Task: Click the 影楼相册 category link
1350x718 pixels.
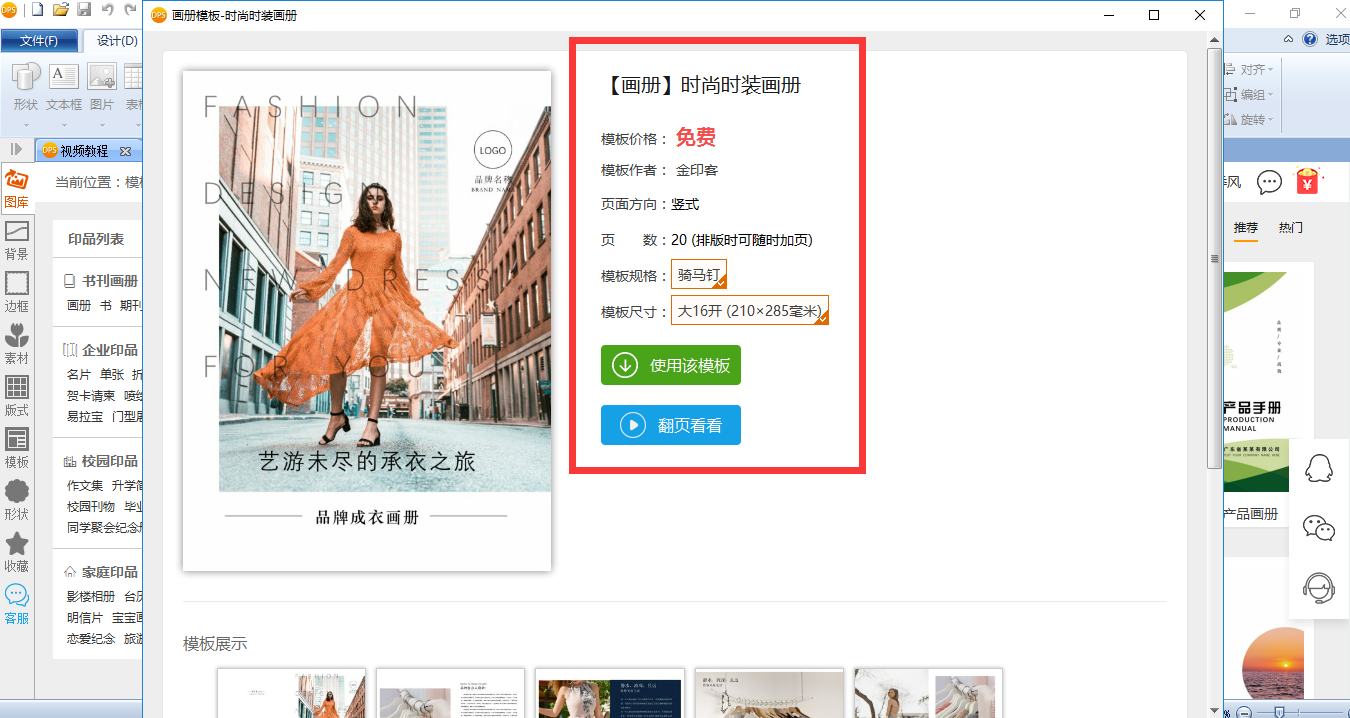Action: [x=91, y=596]
